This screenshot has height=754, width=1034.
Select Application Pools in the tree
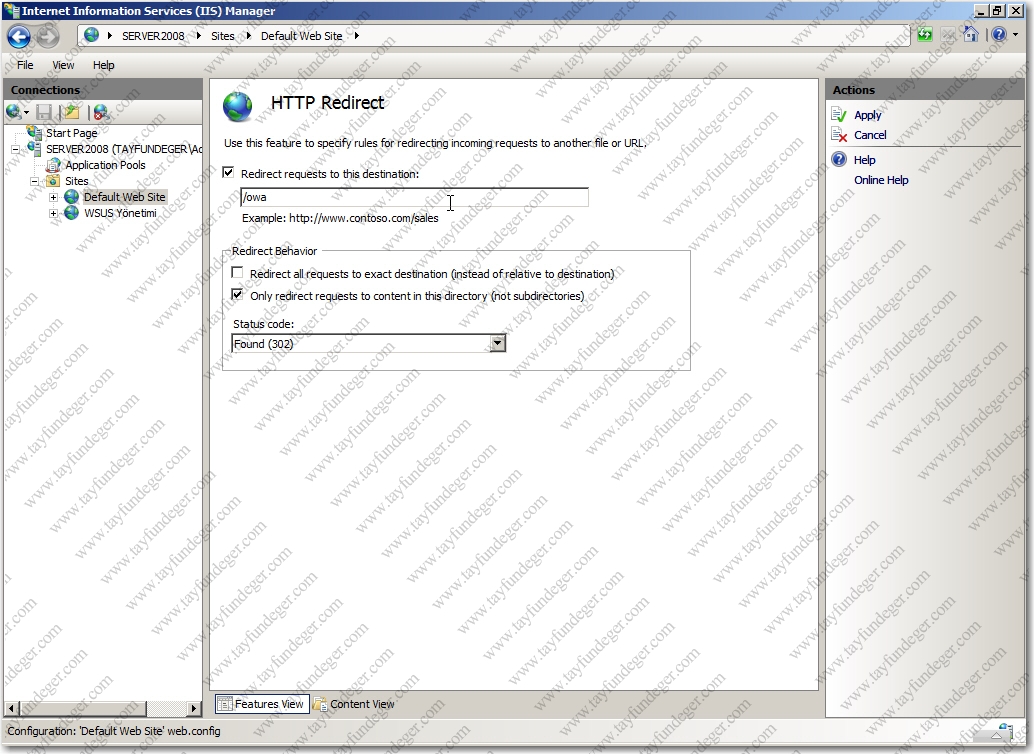[105, 165]
